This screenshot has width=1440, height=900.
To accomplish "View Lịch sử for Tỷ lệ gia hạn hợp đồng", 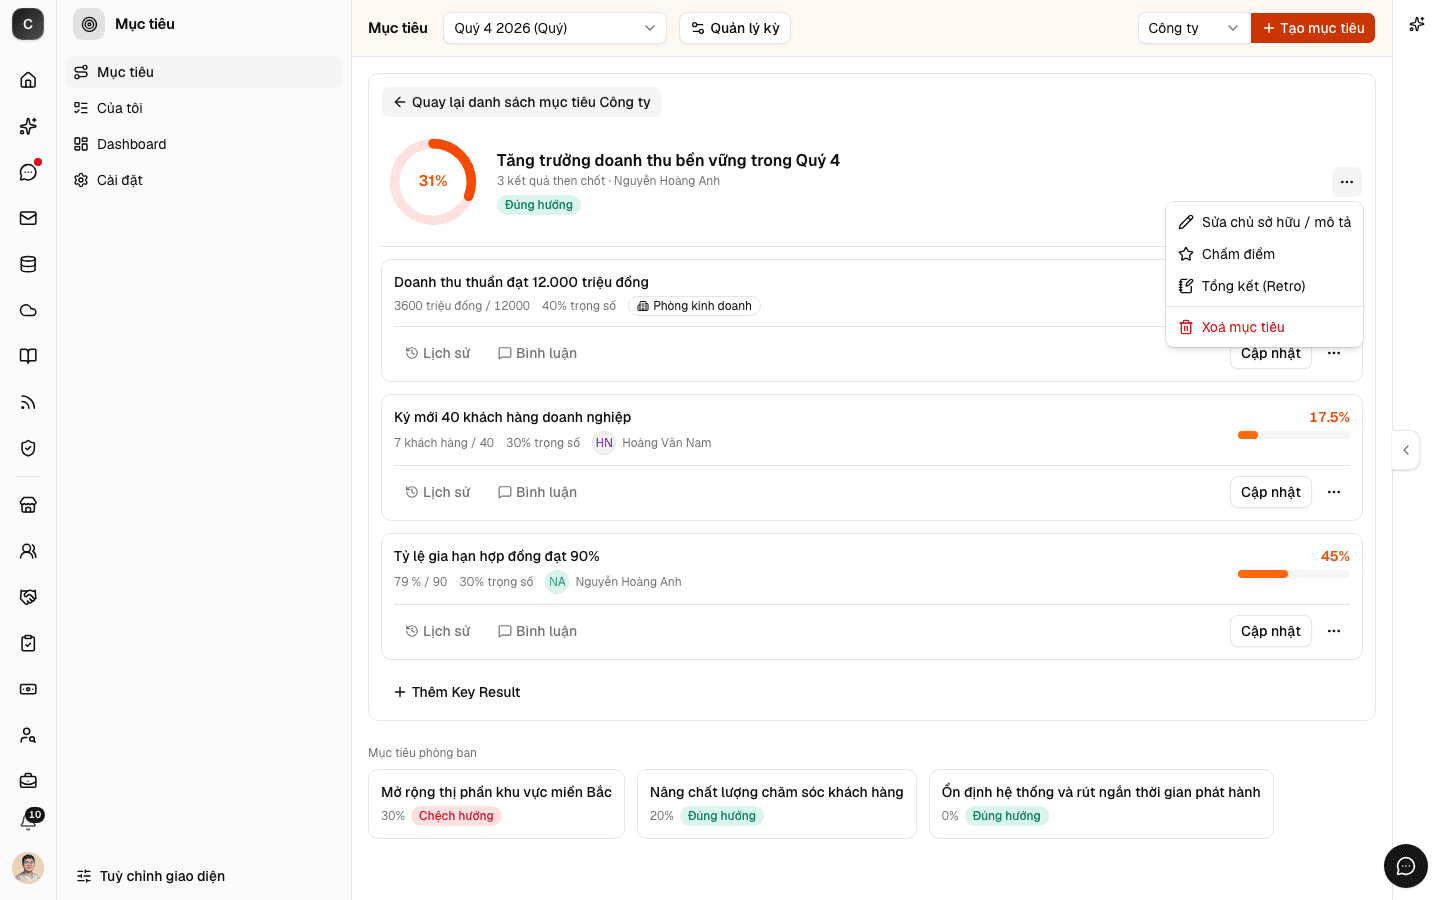I will point(438,631).
